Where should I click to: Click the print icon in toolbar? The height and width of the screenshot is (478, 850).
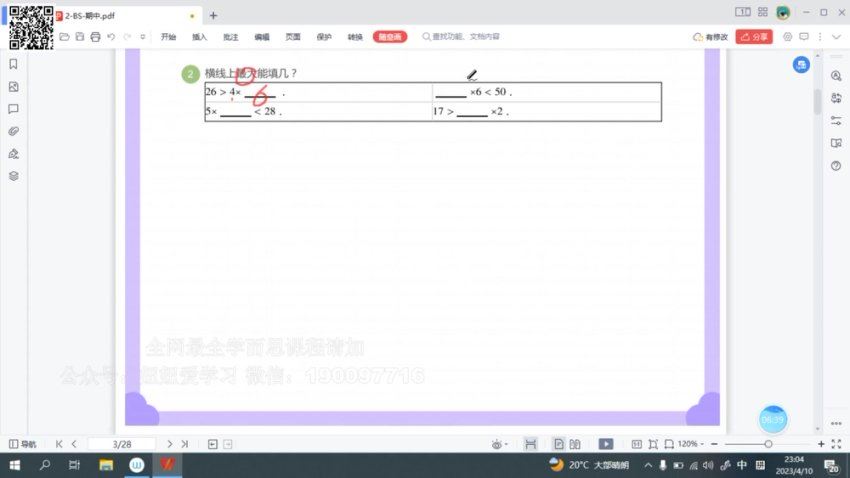pyautogui.click(x=95, y=37)
